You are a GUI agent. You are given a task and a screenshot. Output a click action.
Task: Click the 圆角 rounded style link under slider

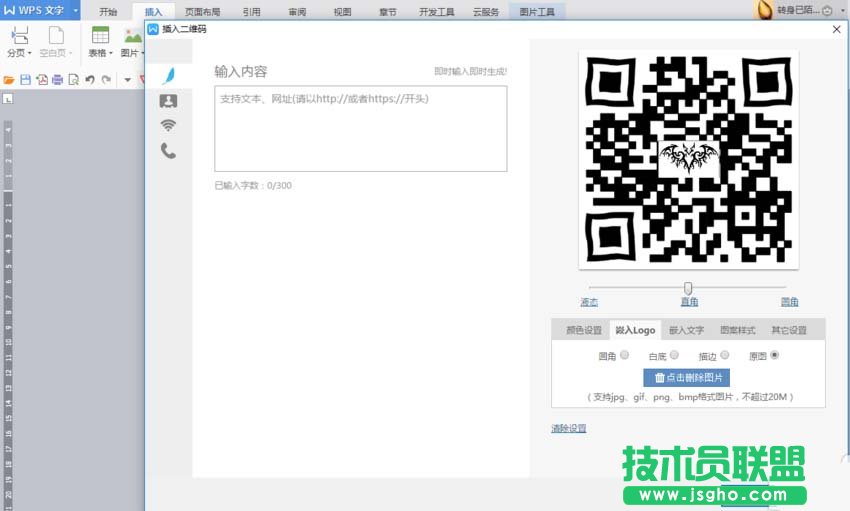click(x=789, y=302)
